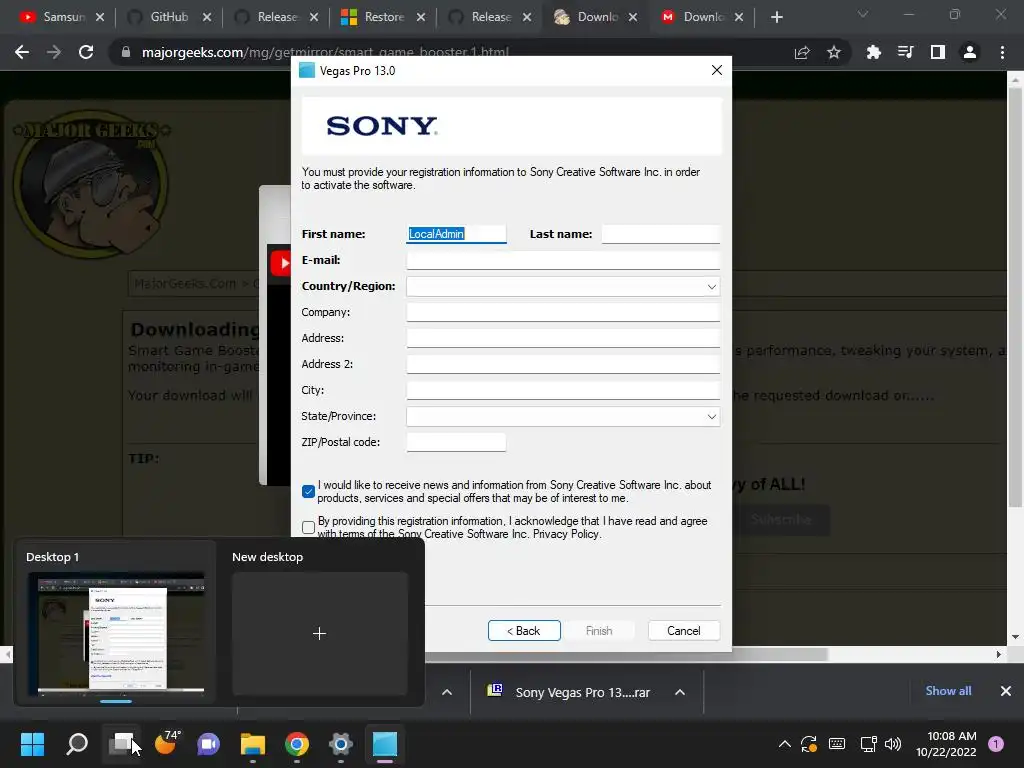
Task: Uncheck receive news from Sony checkbox
Action: [309, 491]
